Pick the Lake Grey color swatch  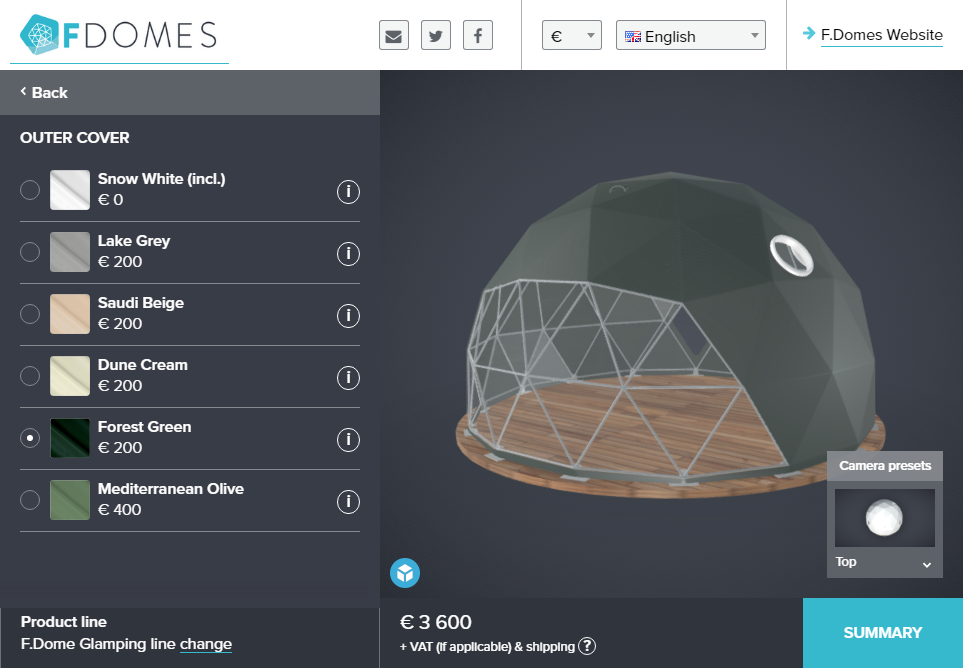coord(70,252)
